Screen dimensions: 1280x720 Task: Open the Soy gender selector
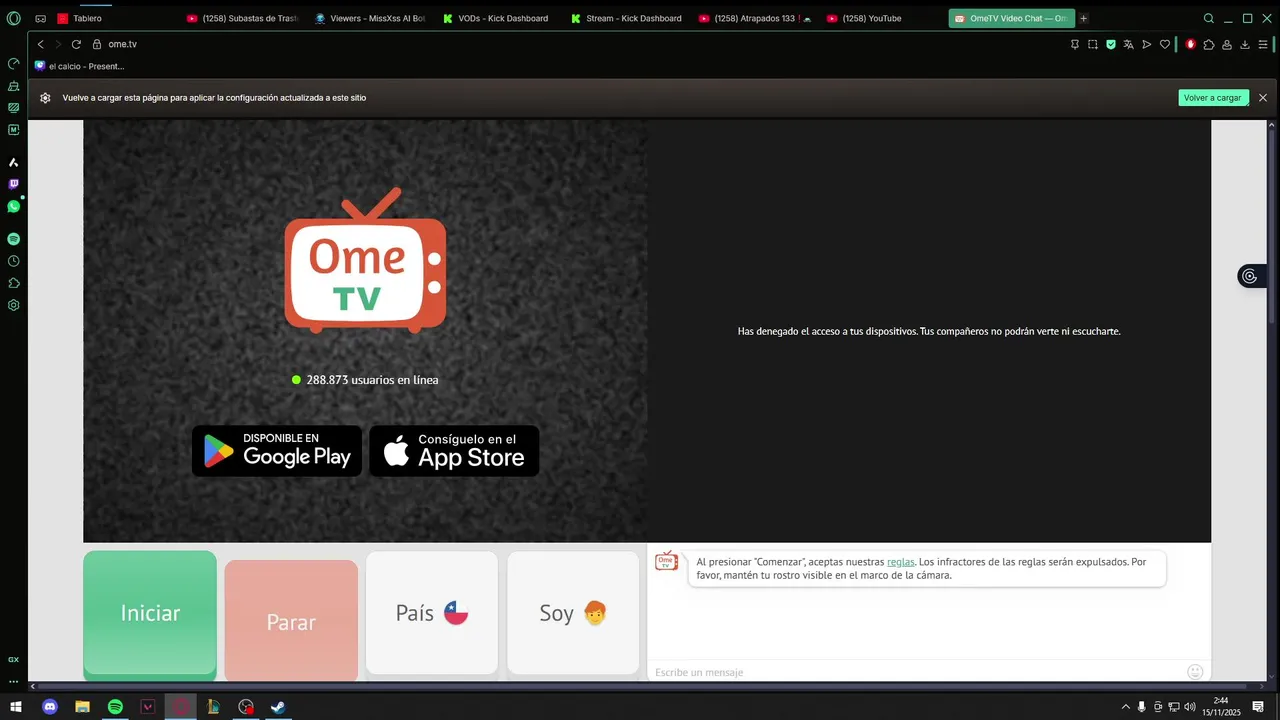click(573, 613)
